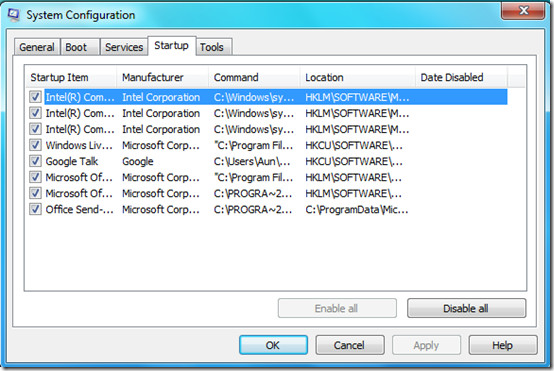The width and height of the screenshot is (554, 371).
Task: Toggle checkbox for Microsoft Of... with "C:\Program Fil... command
Action: pyautogui.click(x=35, y=177)
